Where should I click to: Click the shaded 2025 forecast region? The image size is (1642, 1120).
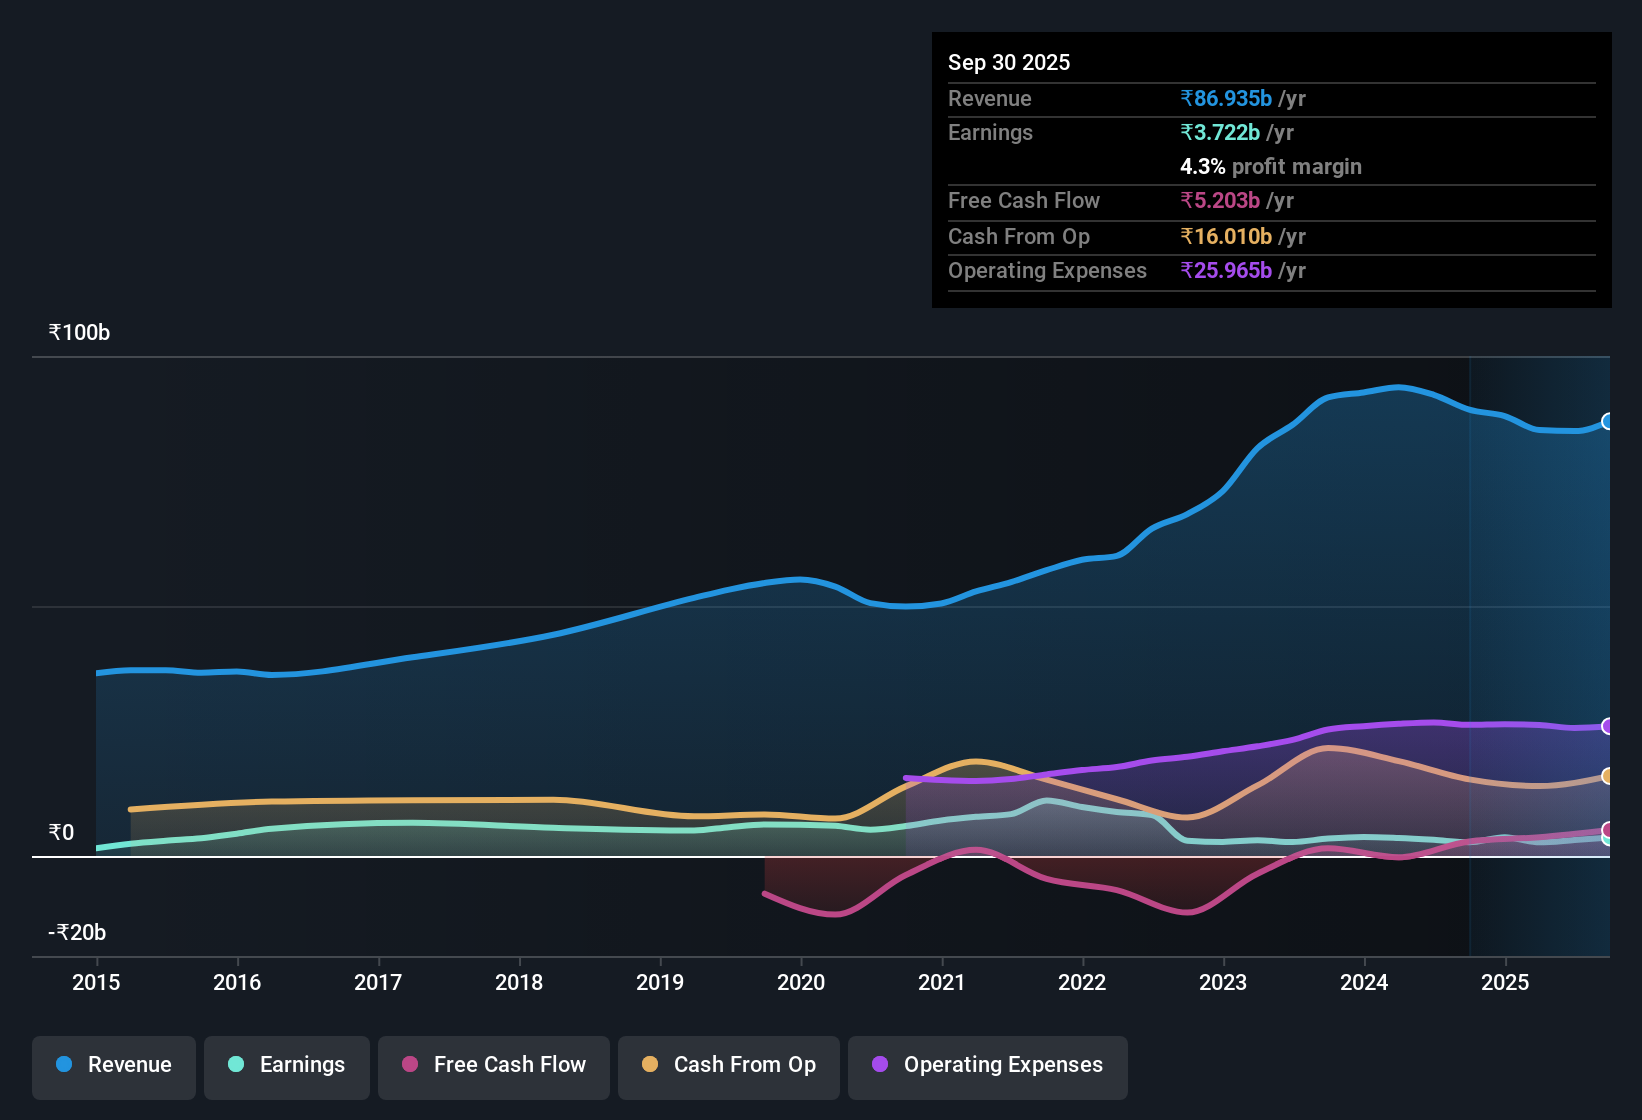1540,600
